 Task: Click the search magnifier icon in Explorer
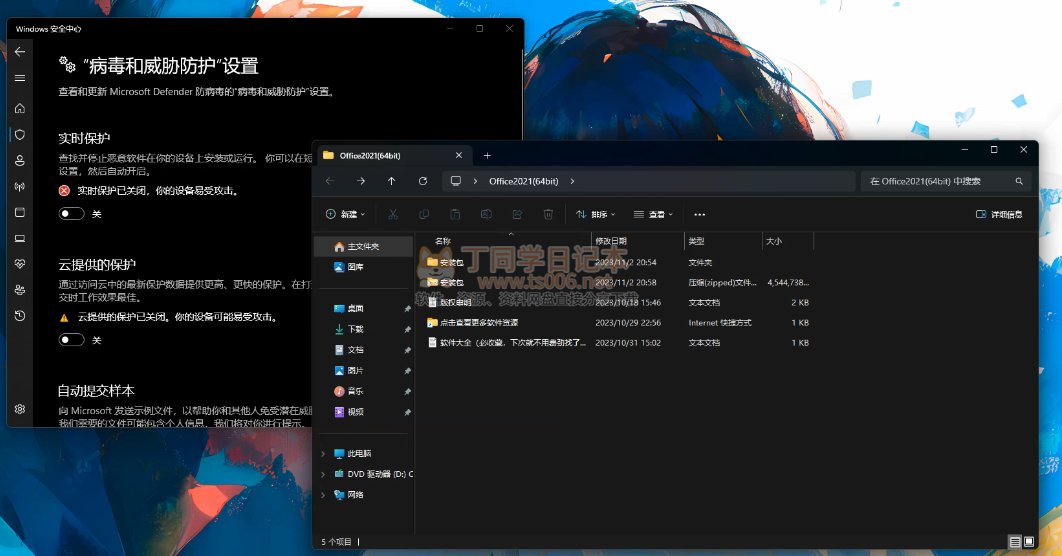click(1019, 181)
